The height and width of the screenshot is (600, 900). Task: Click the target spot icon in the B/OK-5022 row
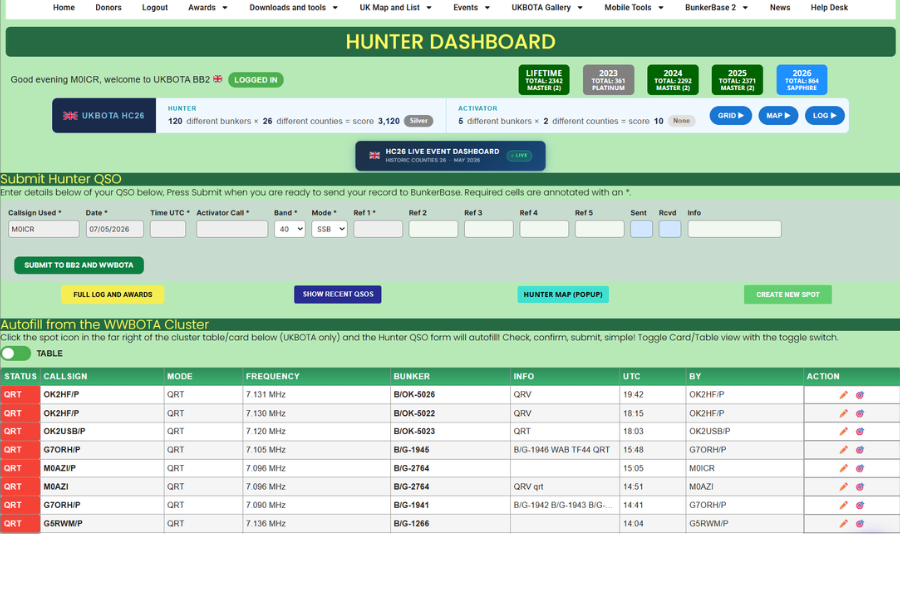[860, 413]
